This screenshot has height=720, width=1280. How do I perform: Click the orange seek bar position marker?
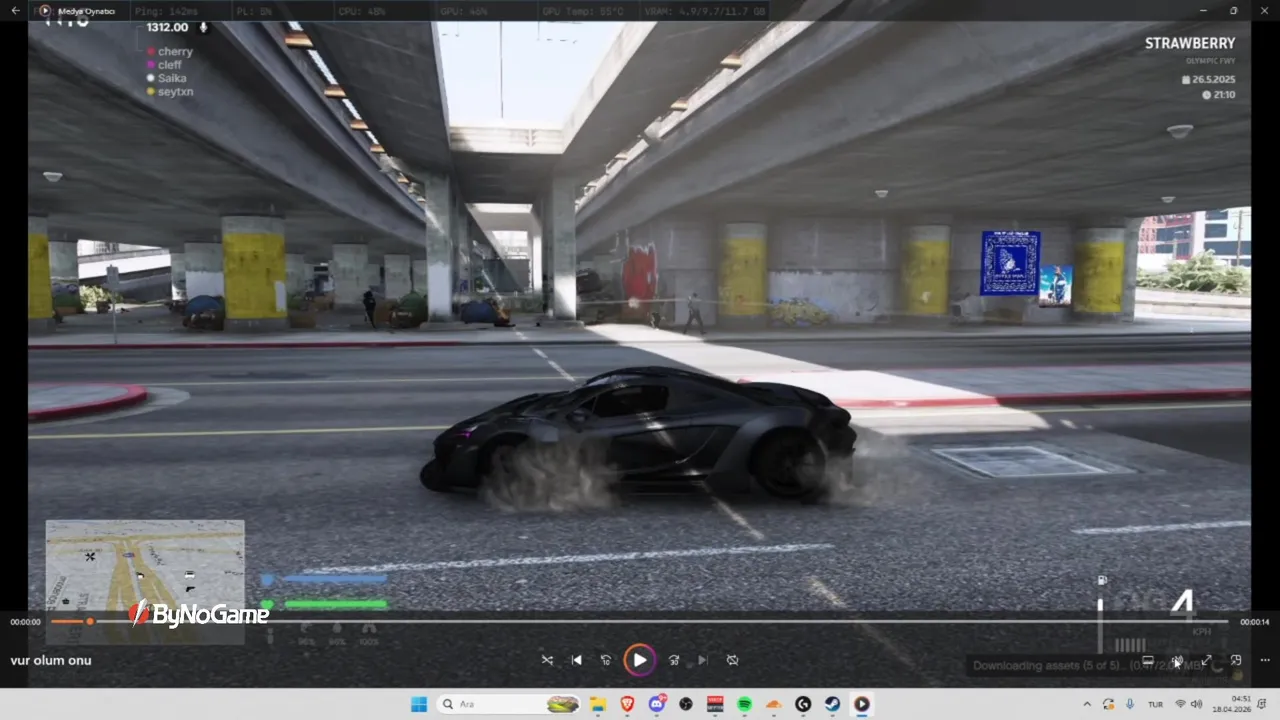click(90, 622)
